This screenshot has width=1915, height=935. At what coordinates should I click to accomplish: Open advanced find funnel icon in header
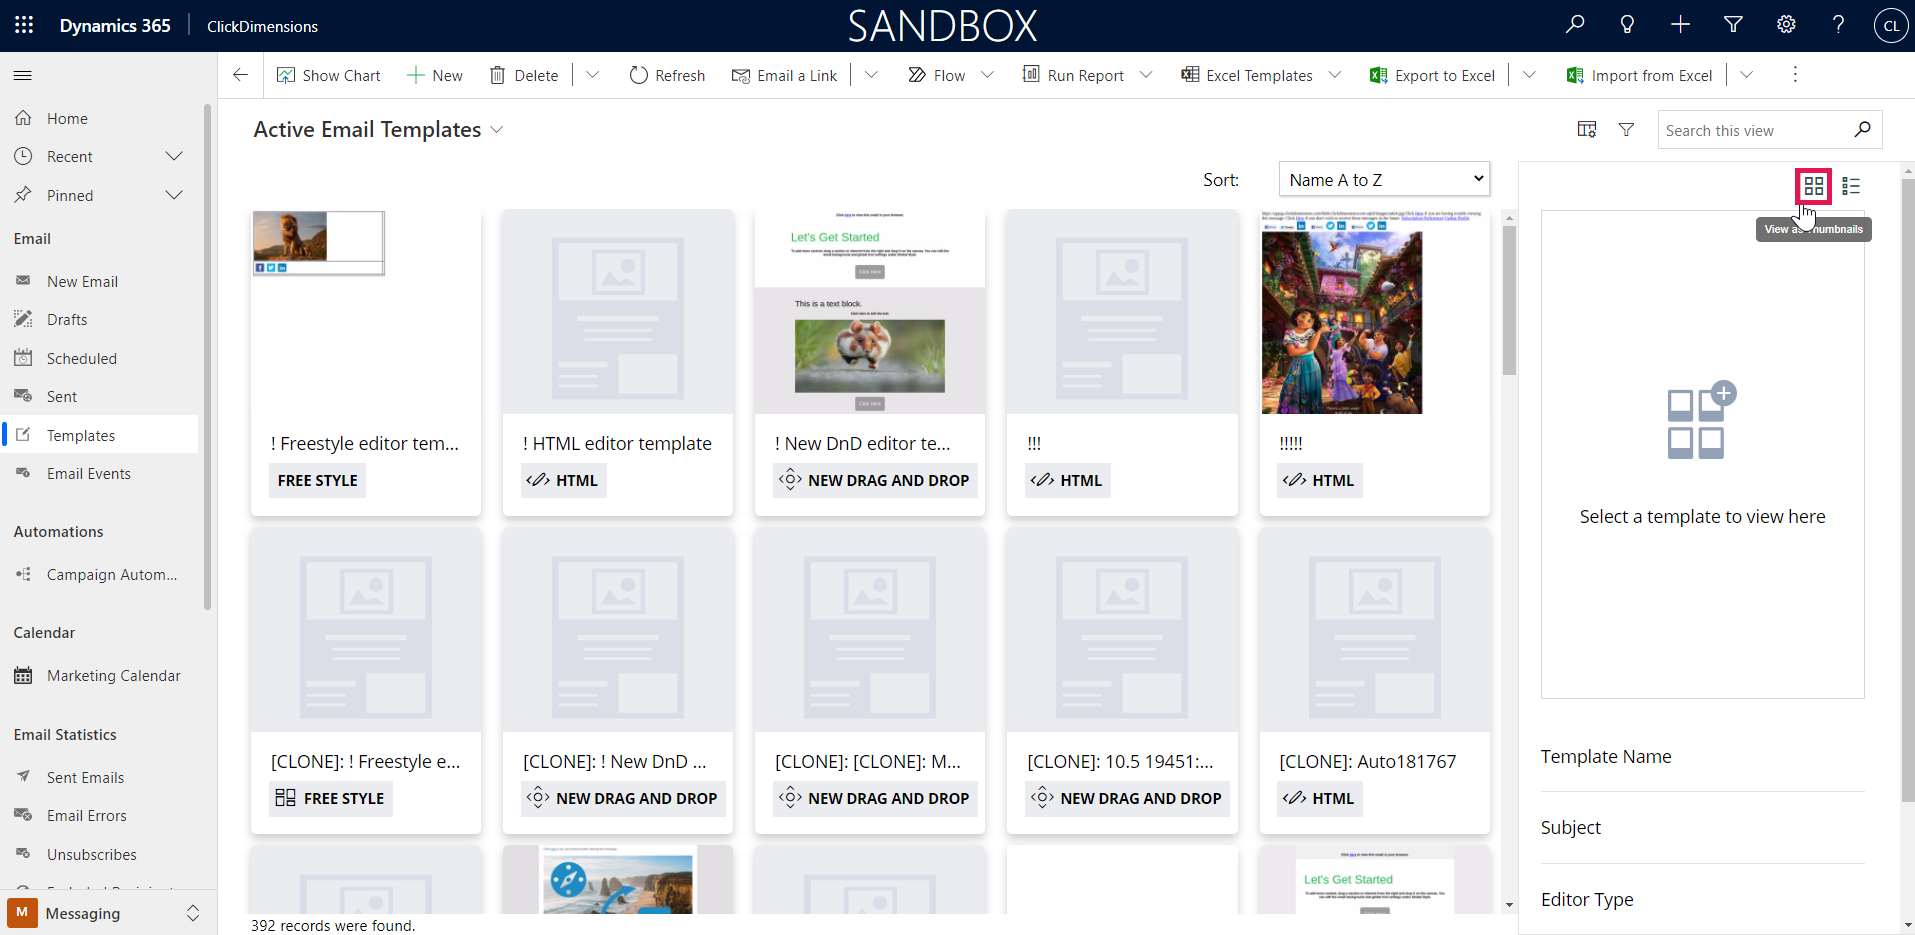point(1733,25)
